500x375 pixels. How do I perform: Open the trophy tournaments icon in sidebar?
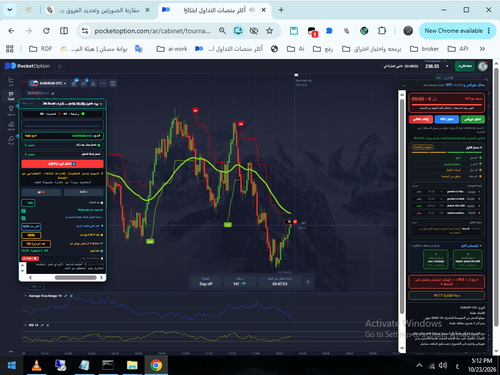[x=11, y=110]
